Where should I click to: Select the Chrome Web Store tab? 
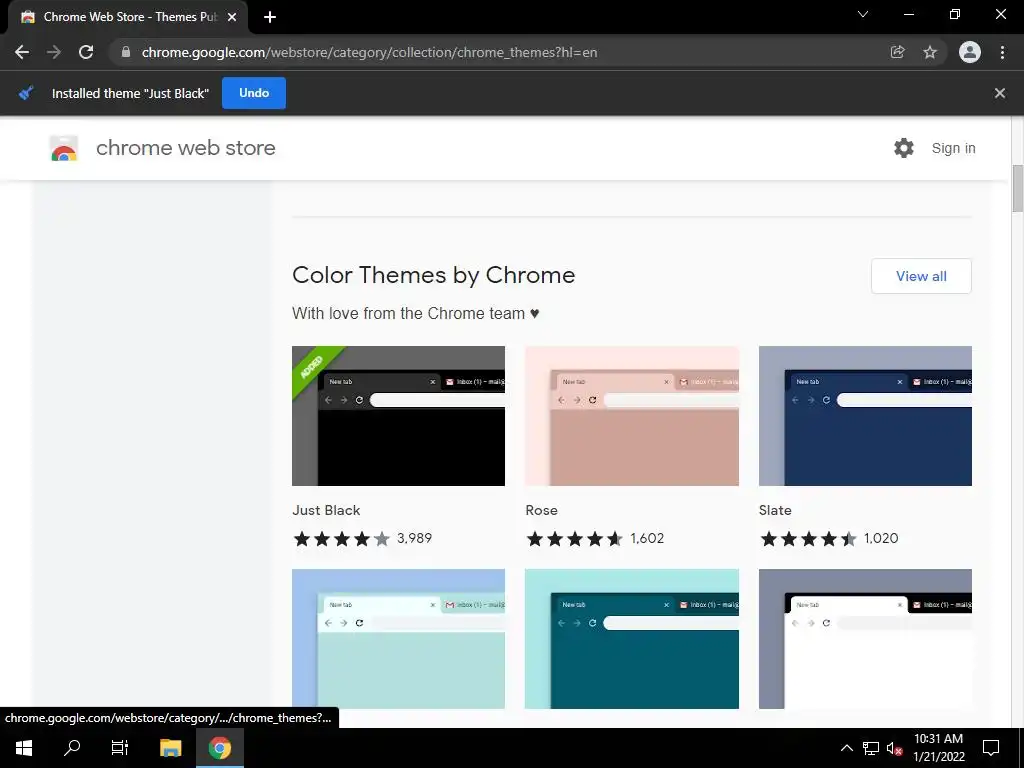point(128,17)
